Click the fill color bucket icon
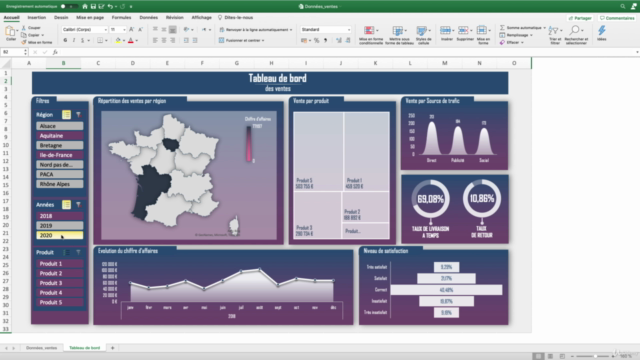The width and height of the screenshot is (640, 360). pyautogui.click(x=118, y=40)
